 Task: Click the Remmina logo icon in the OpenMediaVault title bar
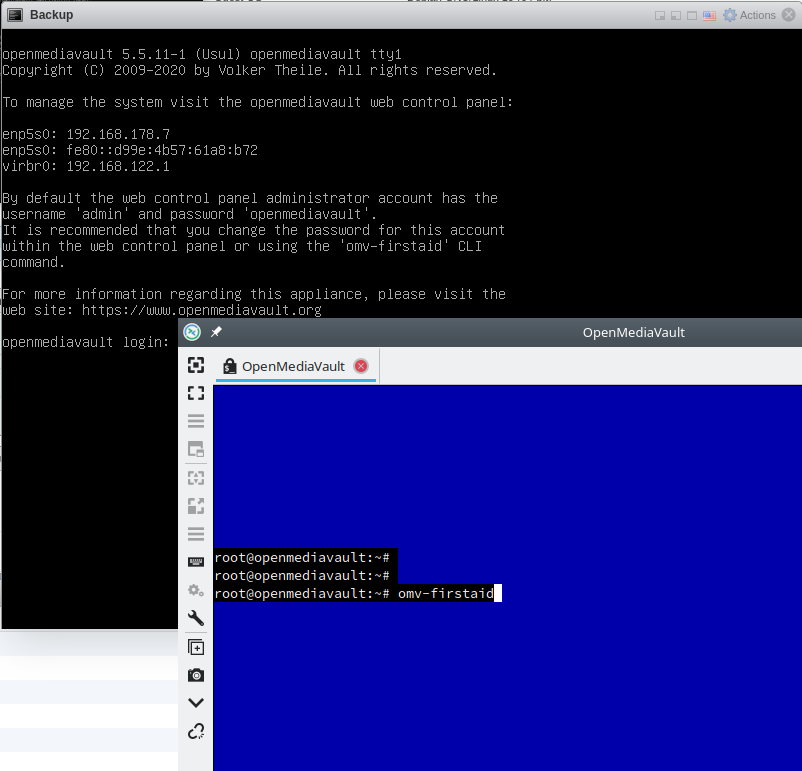(x=192, y=333)
